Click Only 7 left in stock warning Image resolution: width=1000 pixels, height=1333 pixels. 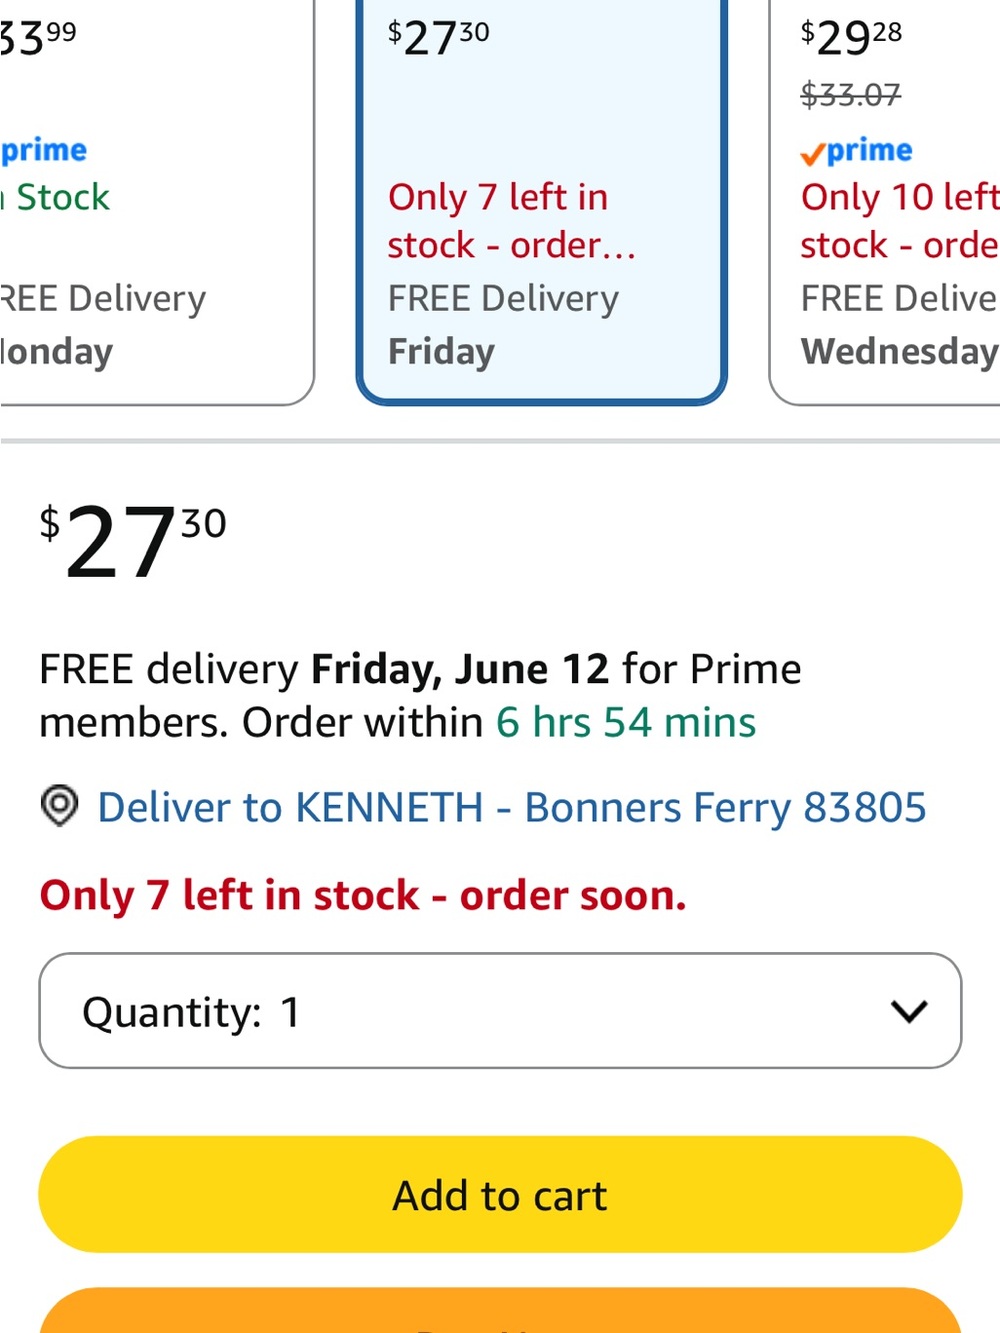(363, 895)
